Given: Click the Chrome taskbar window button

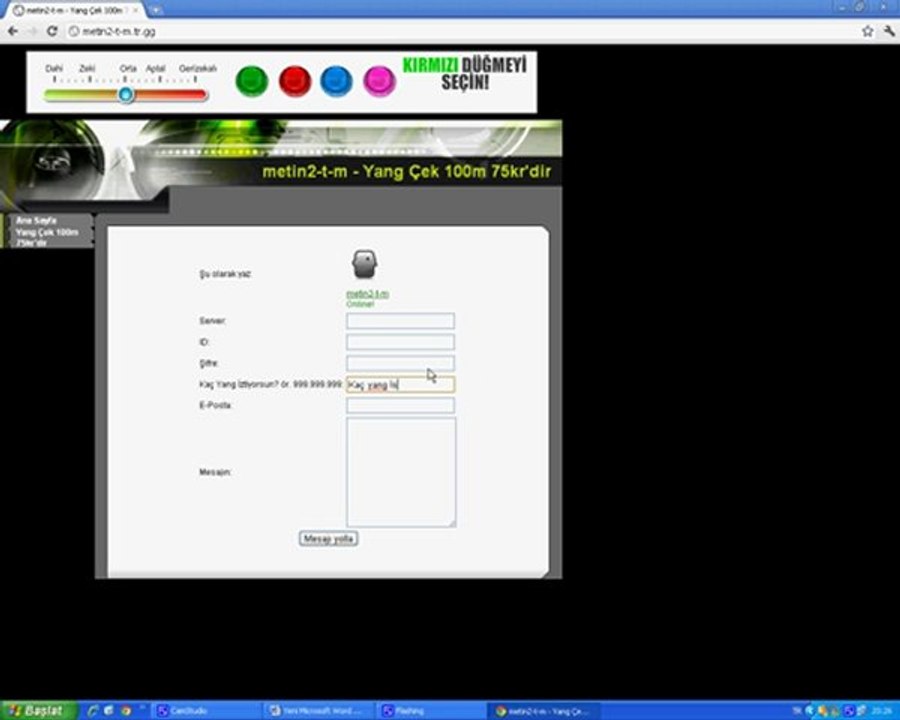Looking at the screenshot, I should [545, 711].
